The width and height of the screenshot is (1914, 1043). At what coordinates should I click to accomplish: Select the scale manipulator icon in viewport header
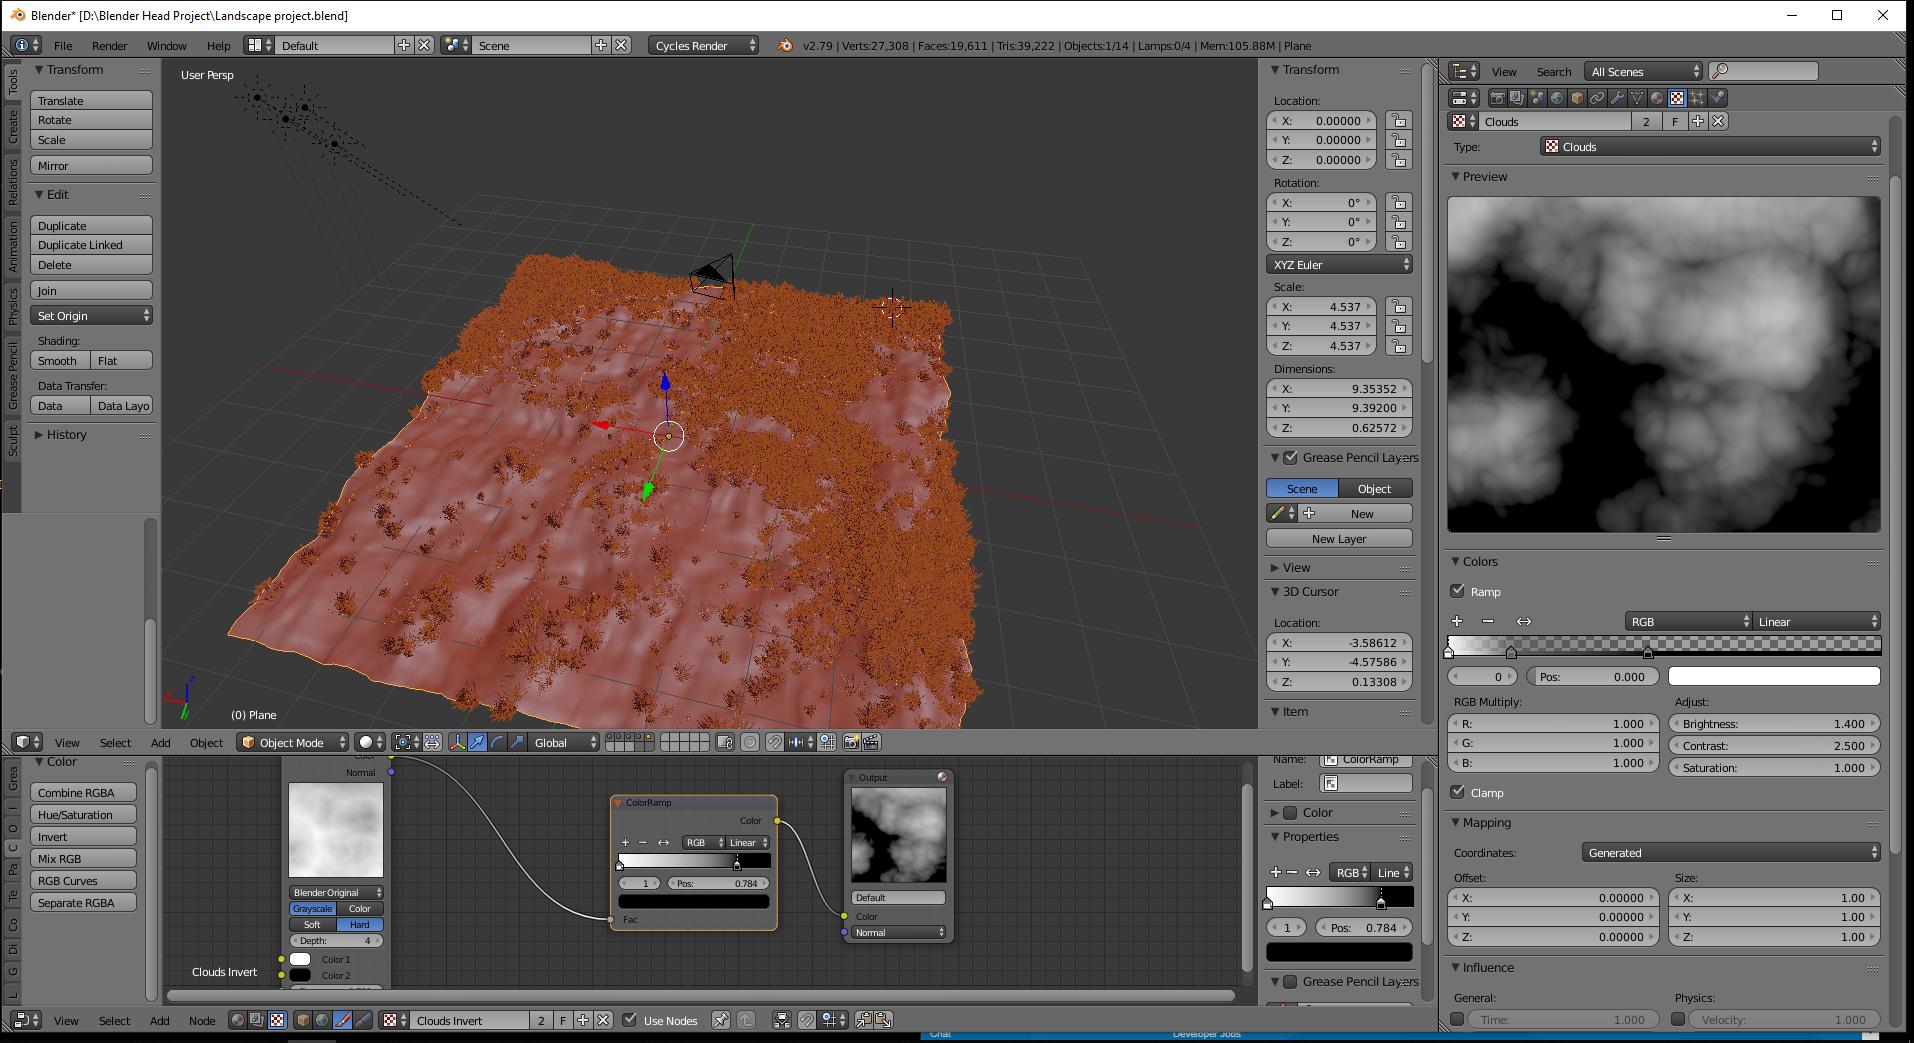(x=517, y=742)
